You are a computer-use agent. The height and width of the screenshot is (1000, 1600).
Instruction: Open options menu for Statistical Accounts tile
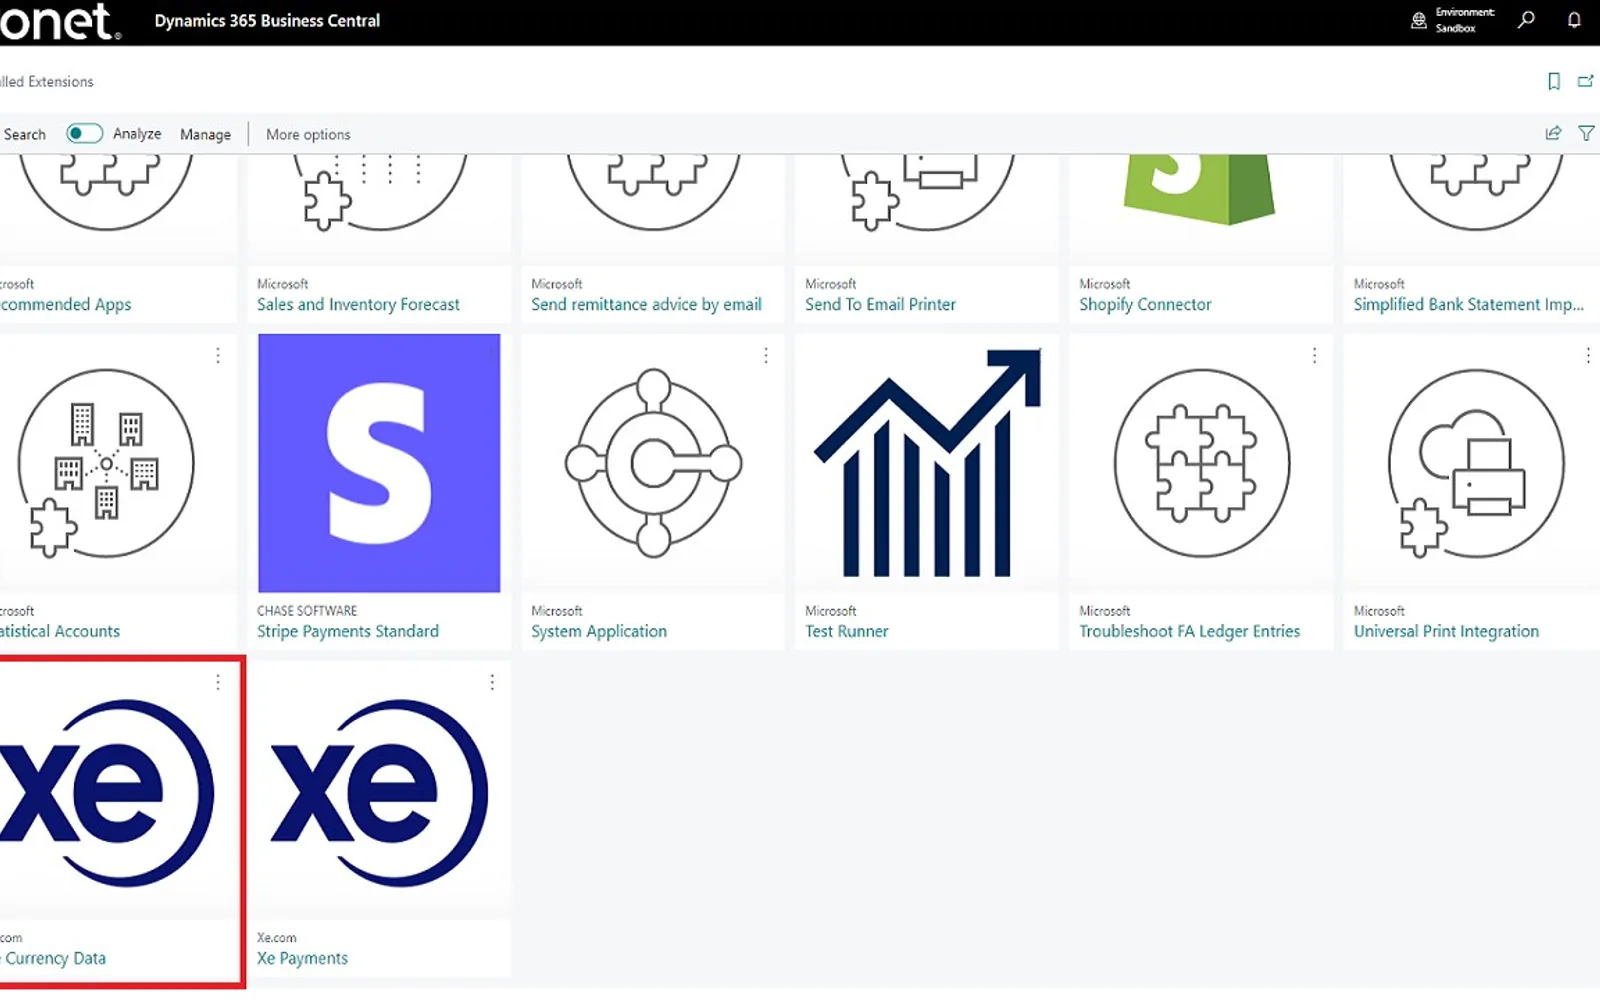click(x=218, y=355)
